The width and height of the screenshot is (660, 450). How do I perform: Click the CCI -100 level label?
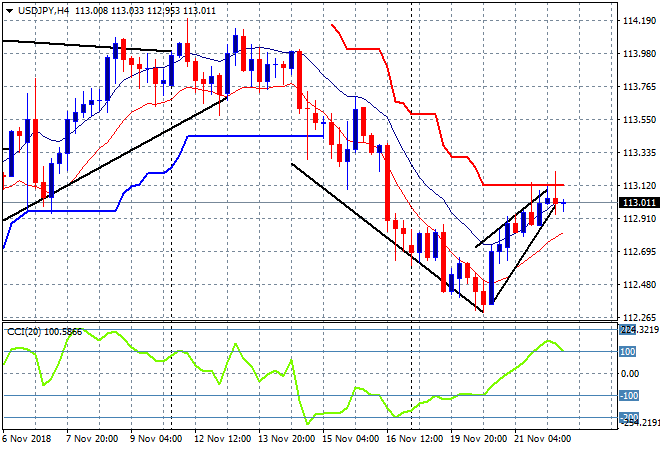tap(629, 396)
